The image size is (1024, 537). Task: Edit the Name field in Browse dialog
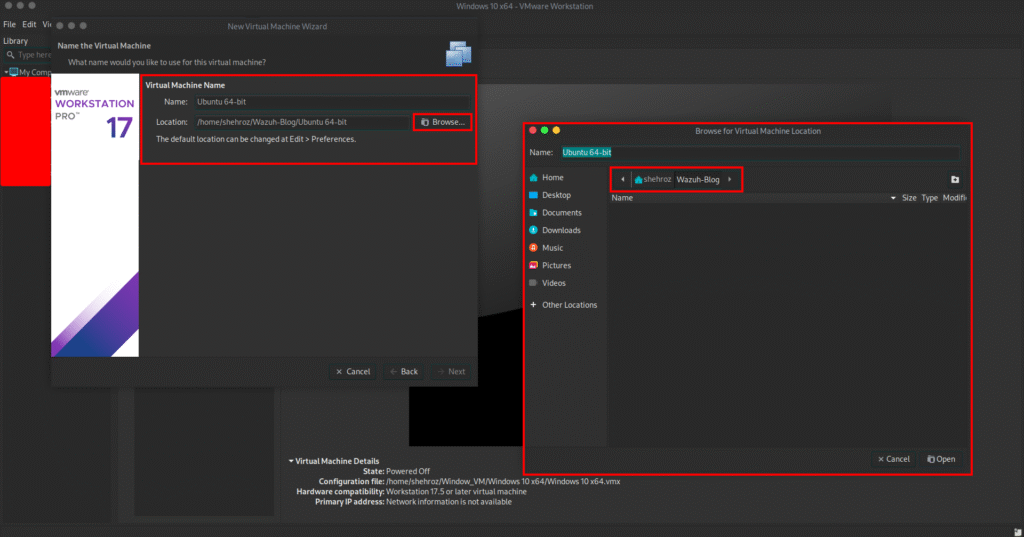[760, 152]
